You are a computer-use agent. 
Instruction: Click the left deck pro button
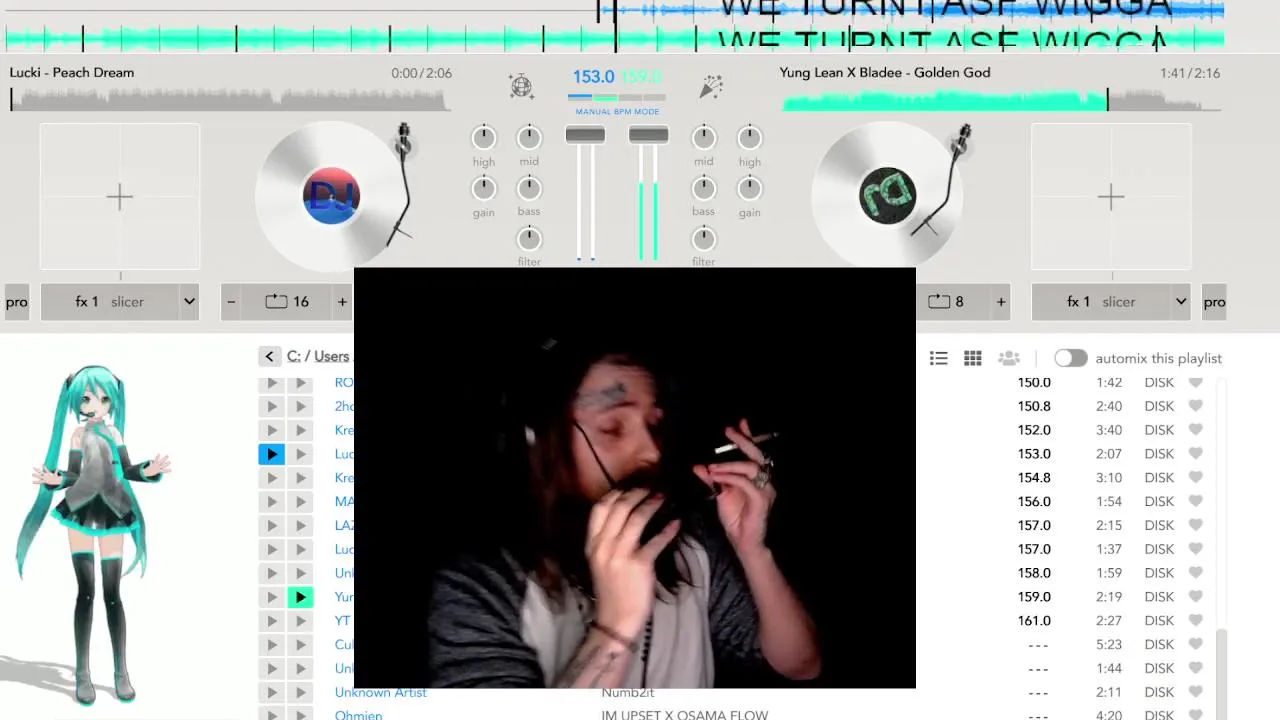[x=17, y=301]
